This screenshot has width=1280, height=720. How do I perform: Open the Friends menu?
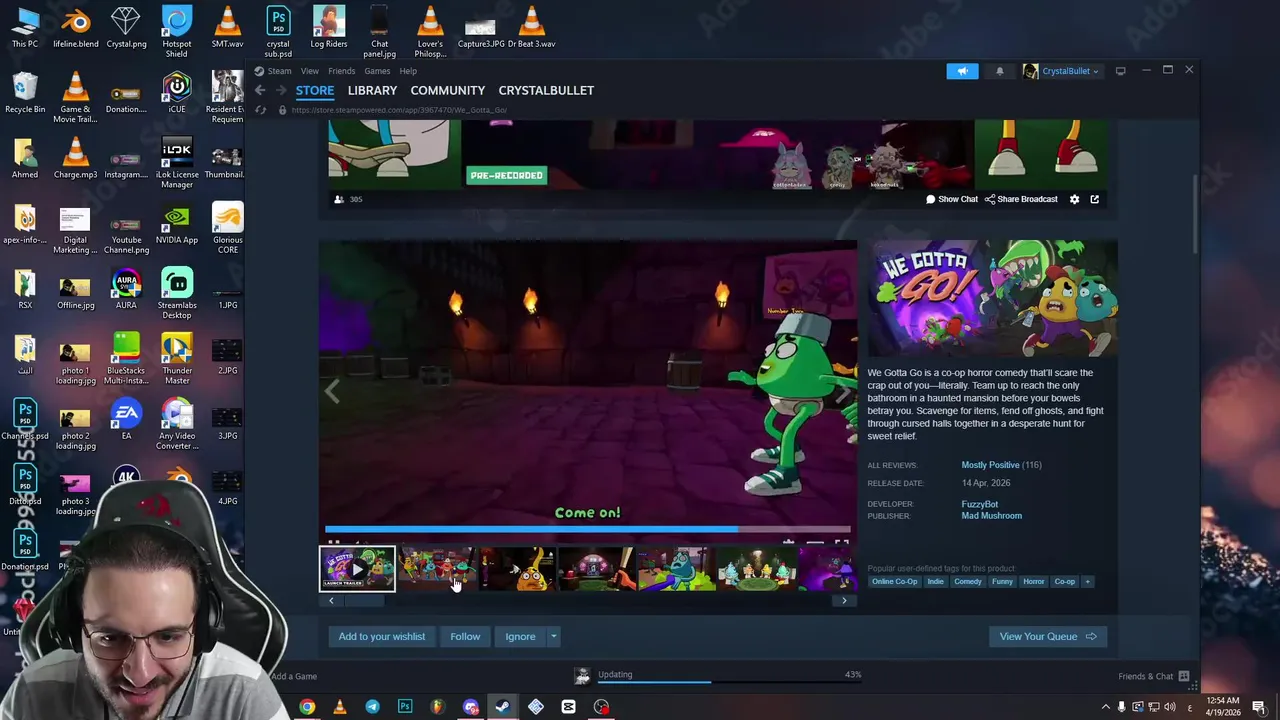coord(341,71)
